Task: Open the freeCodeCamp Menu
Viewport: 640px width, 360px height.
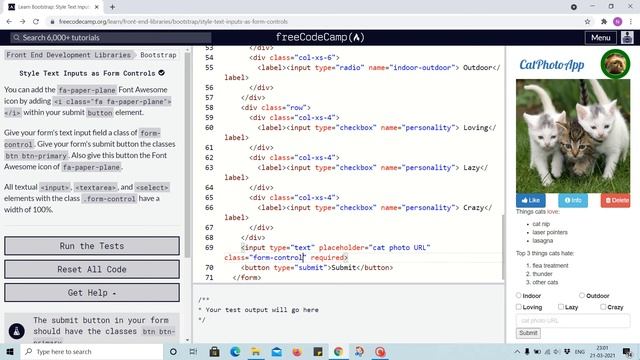Action: click(600, 38)
